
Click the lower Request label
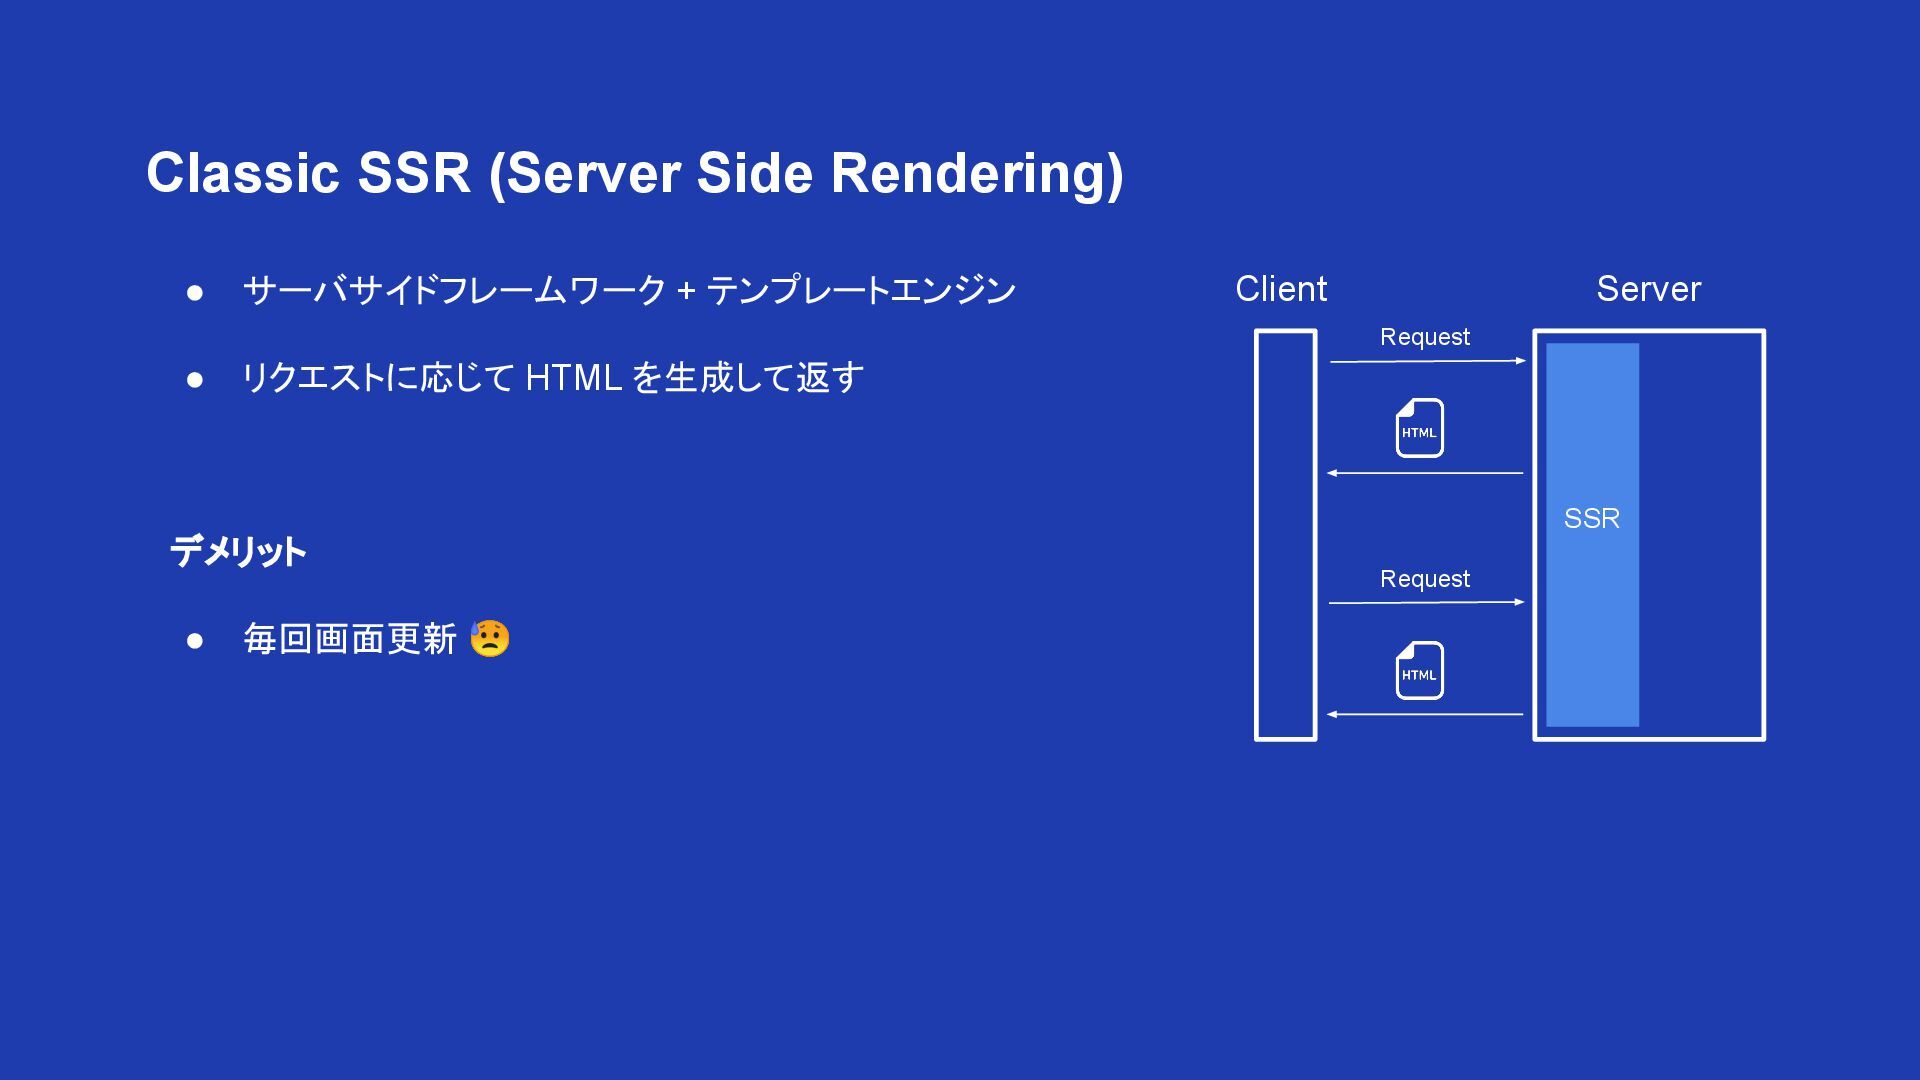point(1424,579)
